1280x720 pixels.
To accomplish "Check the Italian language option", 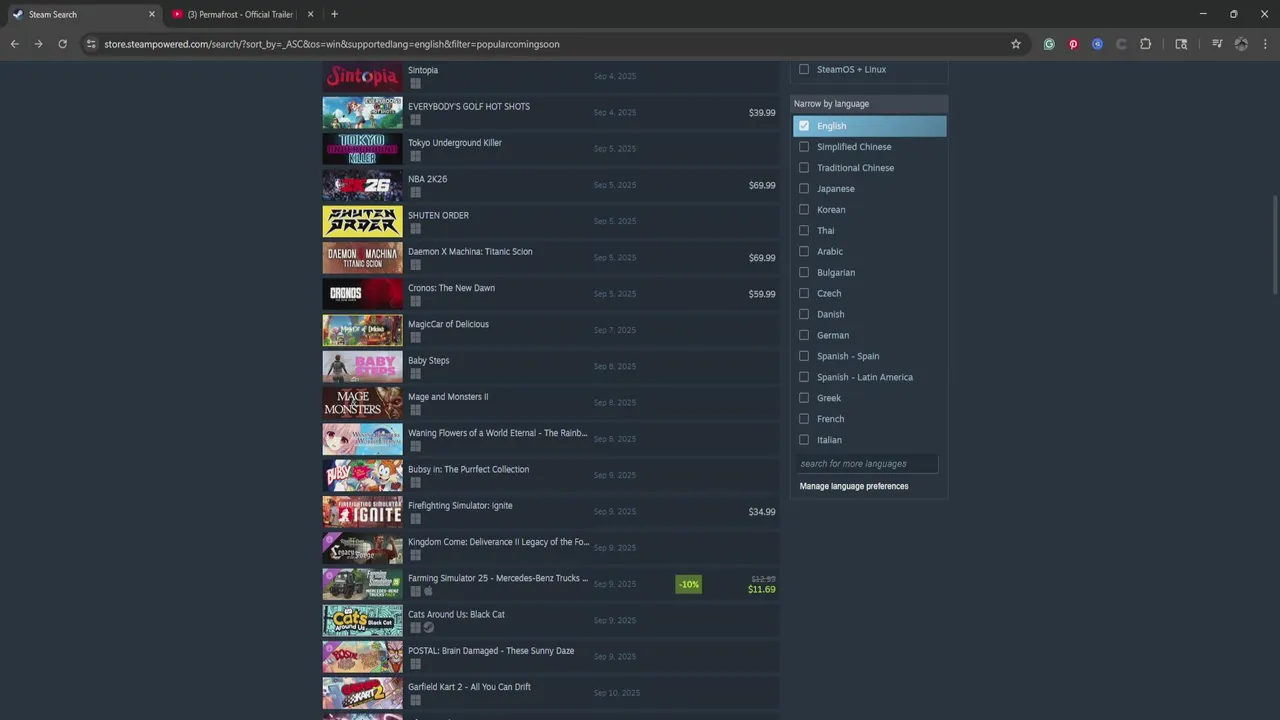I will [804, 440].
